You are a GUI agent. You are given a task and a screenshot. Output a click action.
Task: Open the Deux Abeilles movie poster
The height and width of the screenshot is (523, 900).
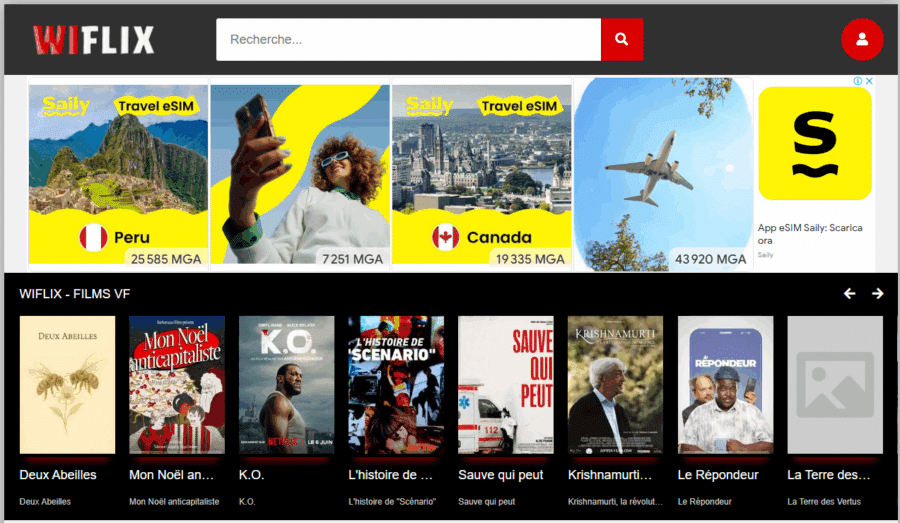coord(67,385)
